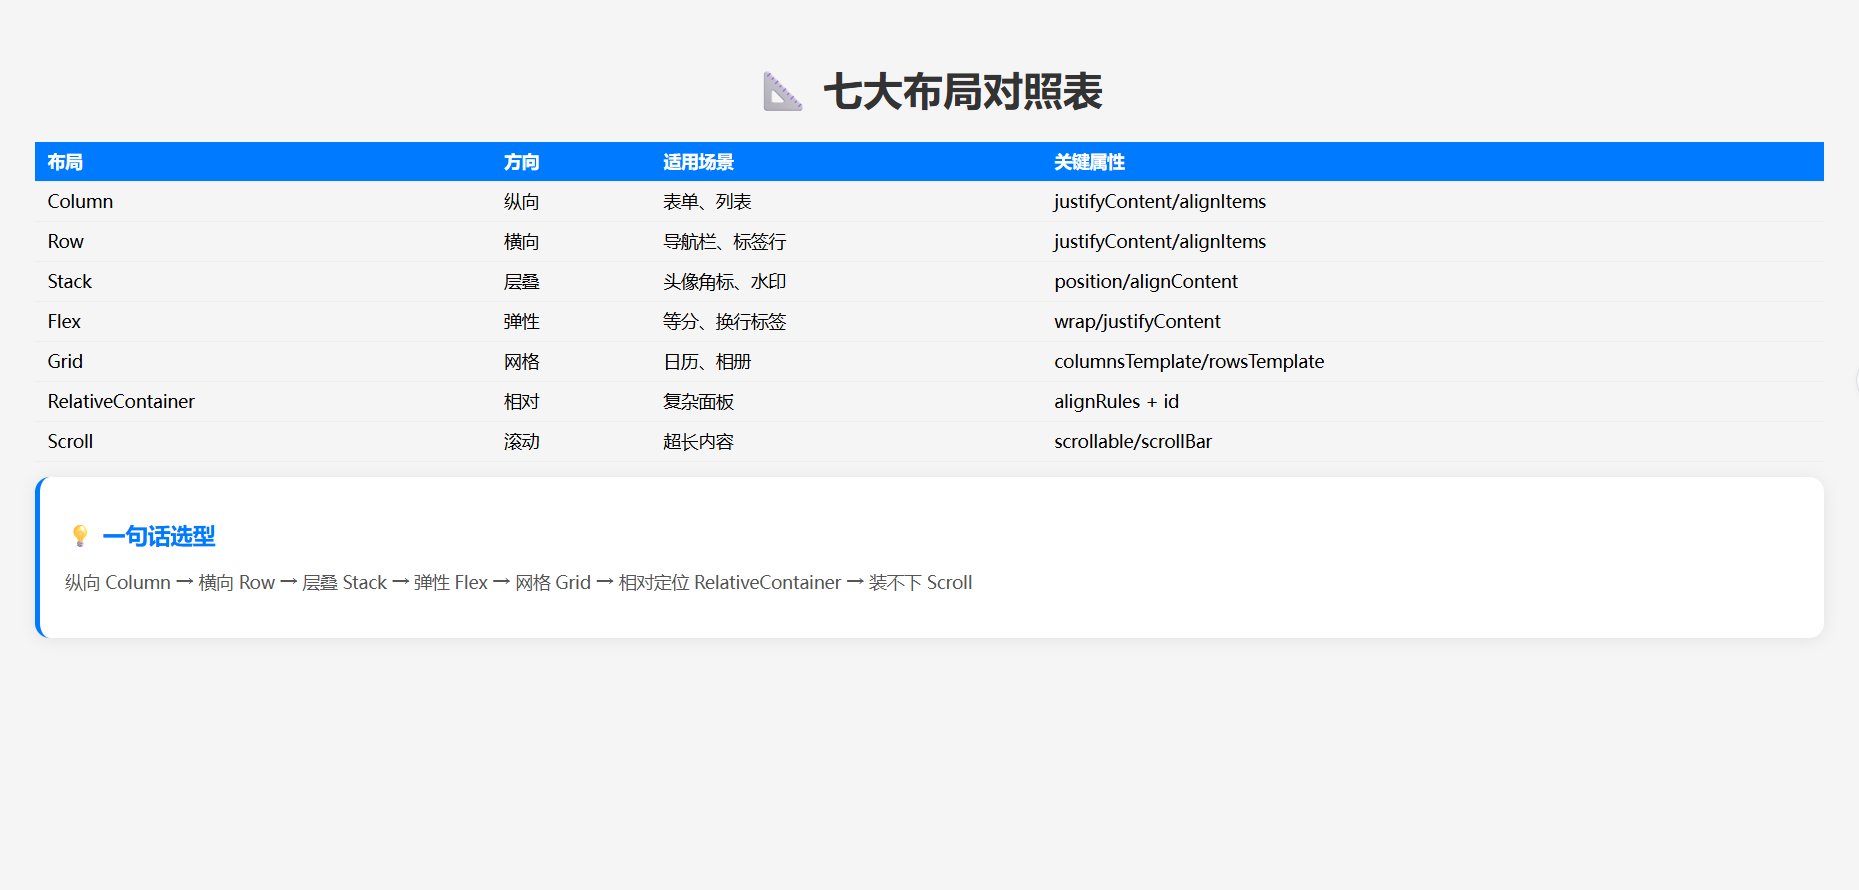The width and height of the screenshot is (1859, 890).
Task: Click the alignRules + id cell
Action: point(1116,401)
